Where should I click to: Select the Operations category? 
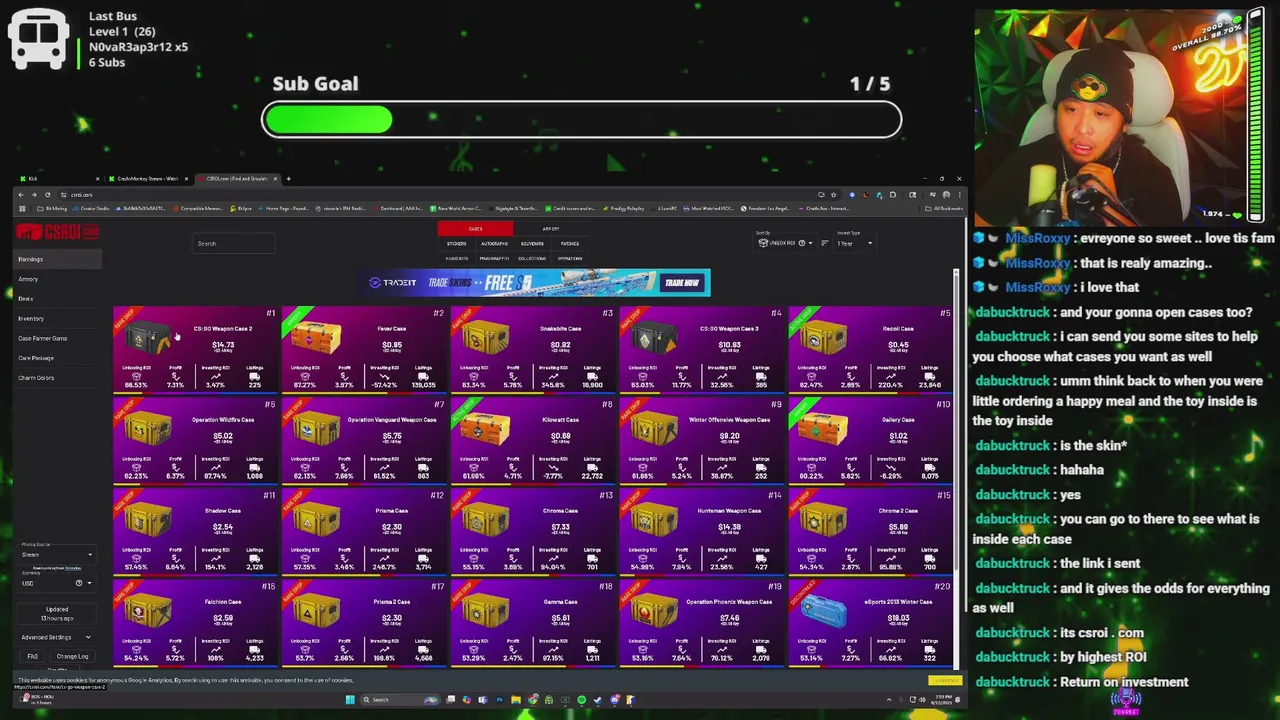(570, 258)
